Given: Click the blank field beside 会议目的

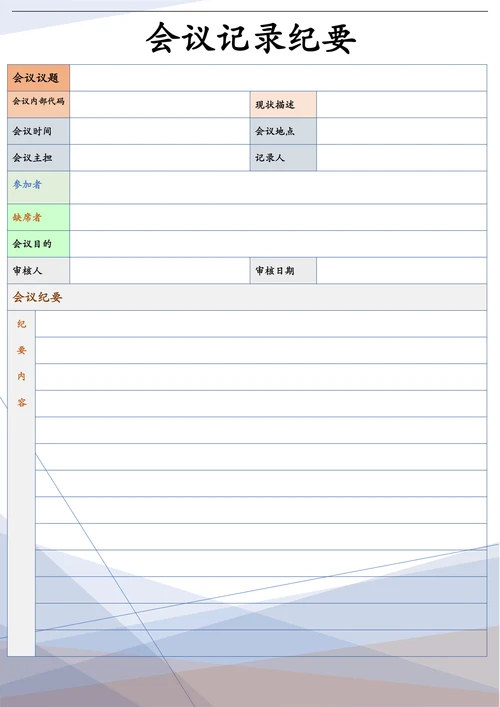Looking at the screenshot, I should [278, 244].
